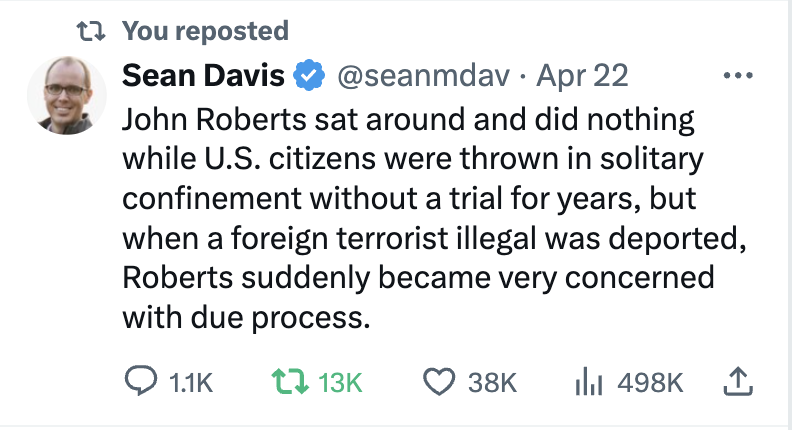
Task: Click the You reposted label
Action: [x=206, y=31]
